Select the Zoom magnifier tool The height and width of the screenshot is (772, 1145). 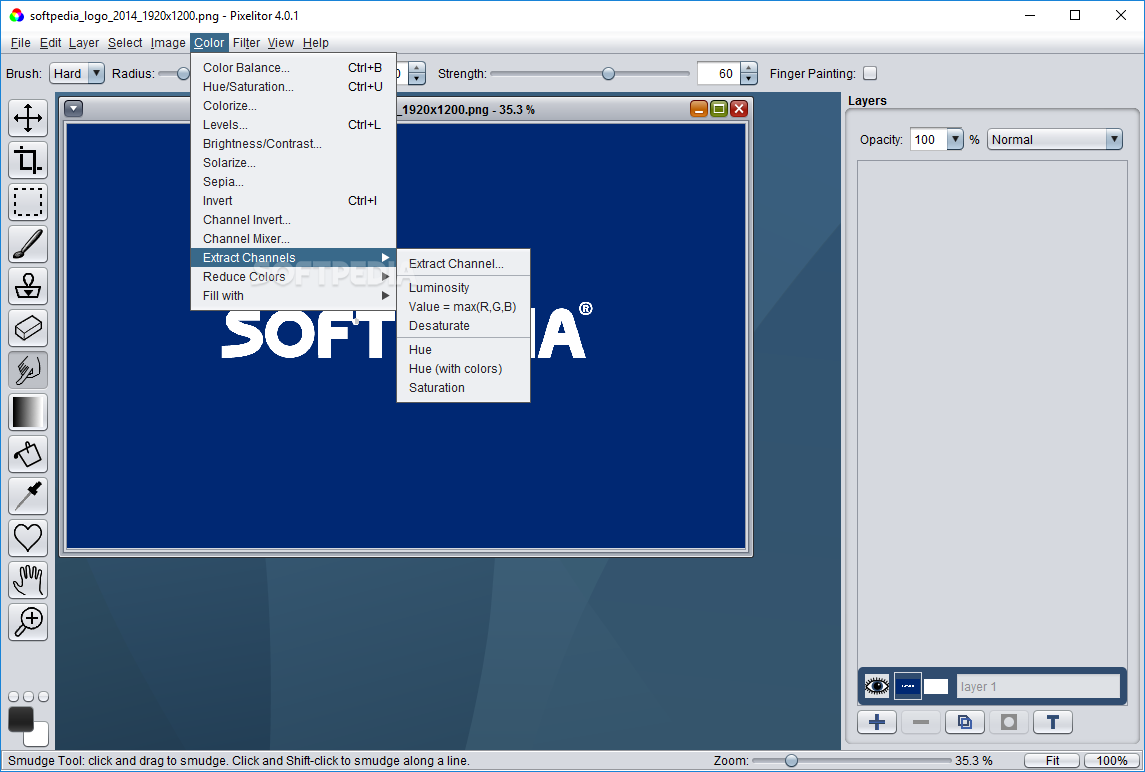tap(28, 622)
